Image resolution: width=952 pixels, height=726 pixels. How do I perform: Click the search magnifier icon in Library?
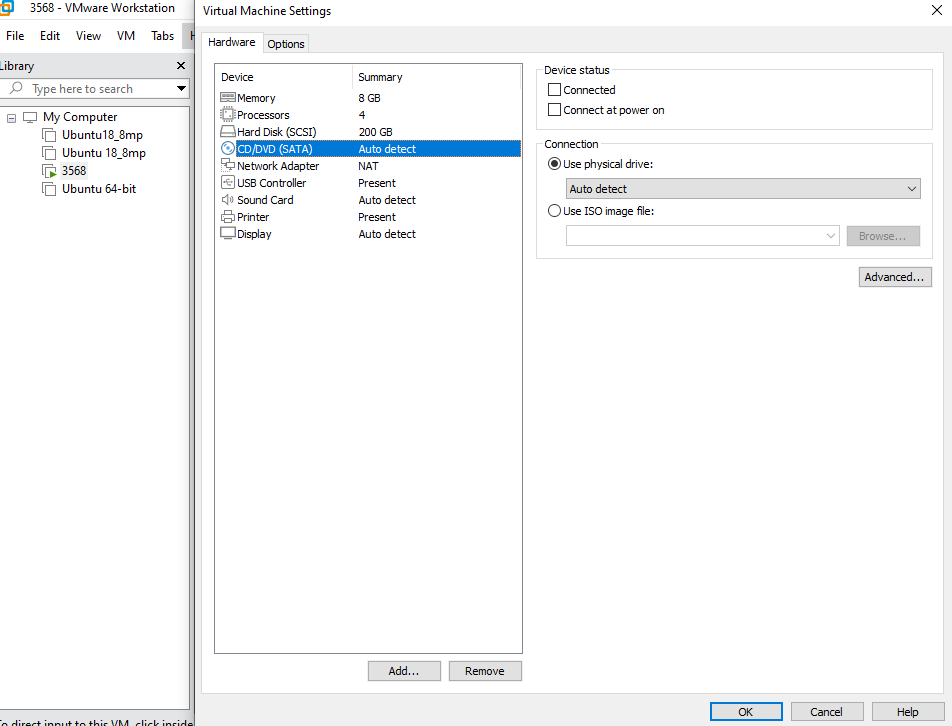point(16,88)
